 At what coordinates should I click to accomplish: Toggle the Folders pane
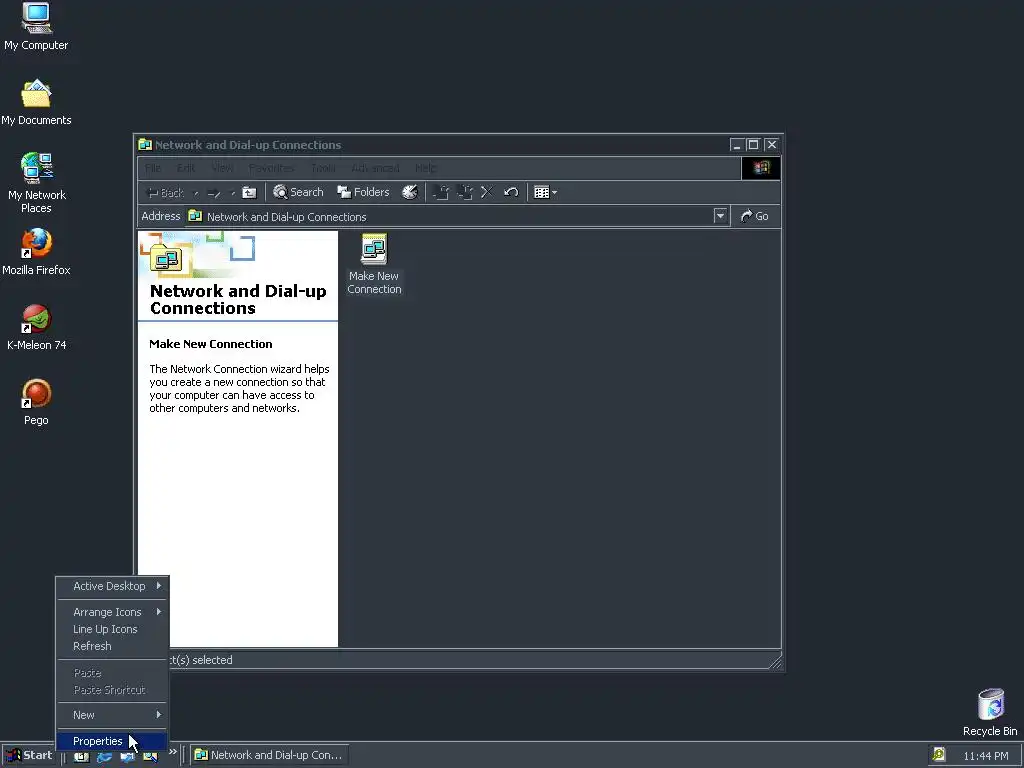(x=363, y=192)
